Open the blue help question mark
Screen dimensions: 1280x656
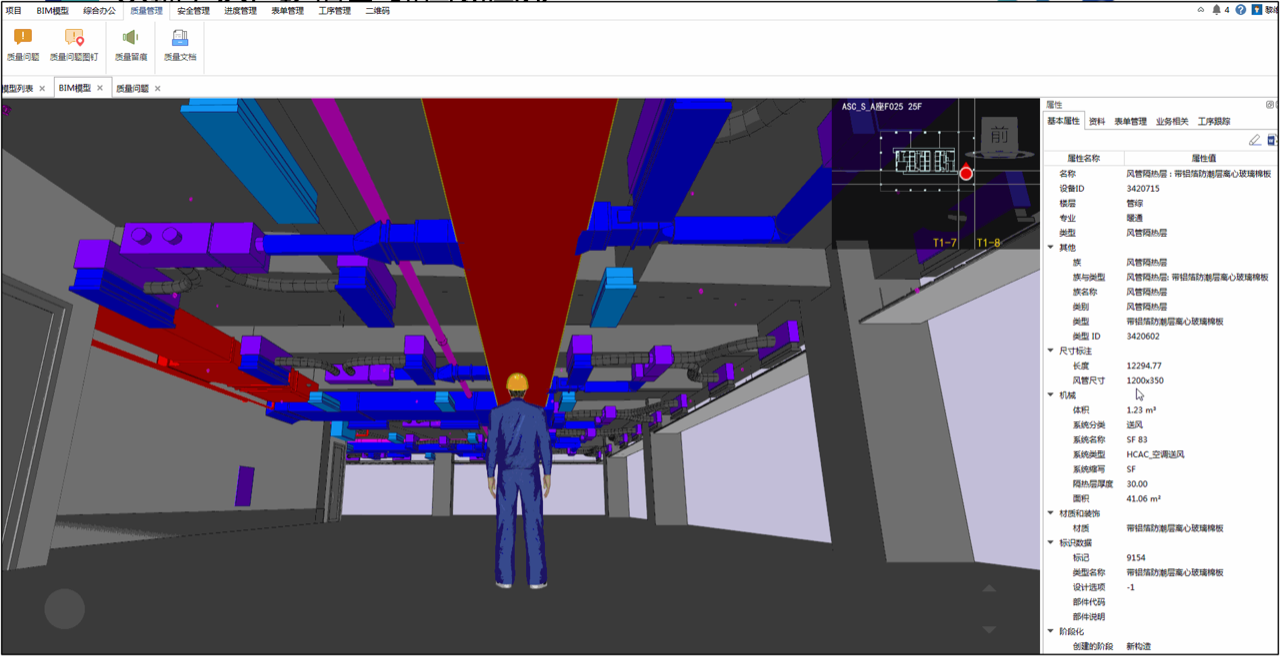pos(1241,10)
